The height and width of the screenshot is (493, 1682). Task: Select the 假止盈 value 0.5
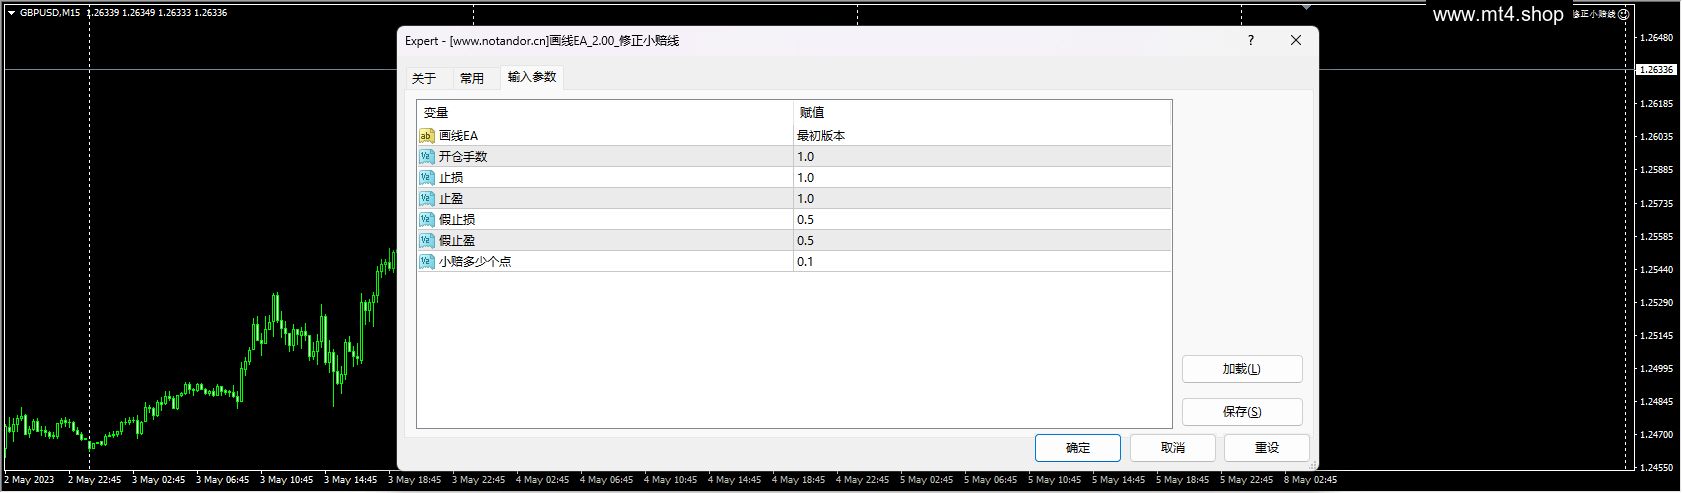pyautogui.click(x=982, y=241)
